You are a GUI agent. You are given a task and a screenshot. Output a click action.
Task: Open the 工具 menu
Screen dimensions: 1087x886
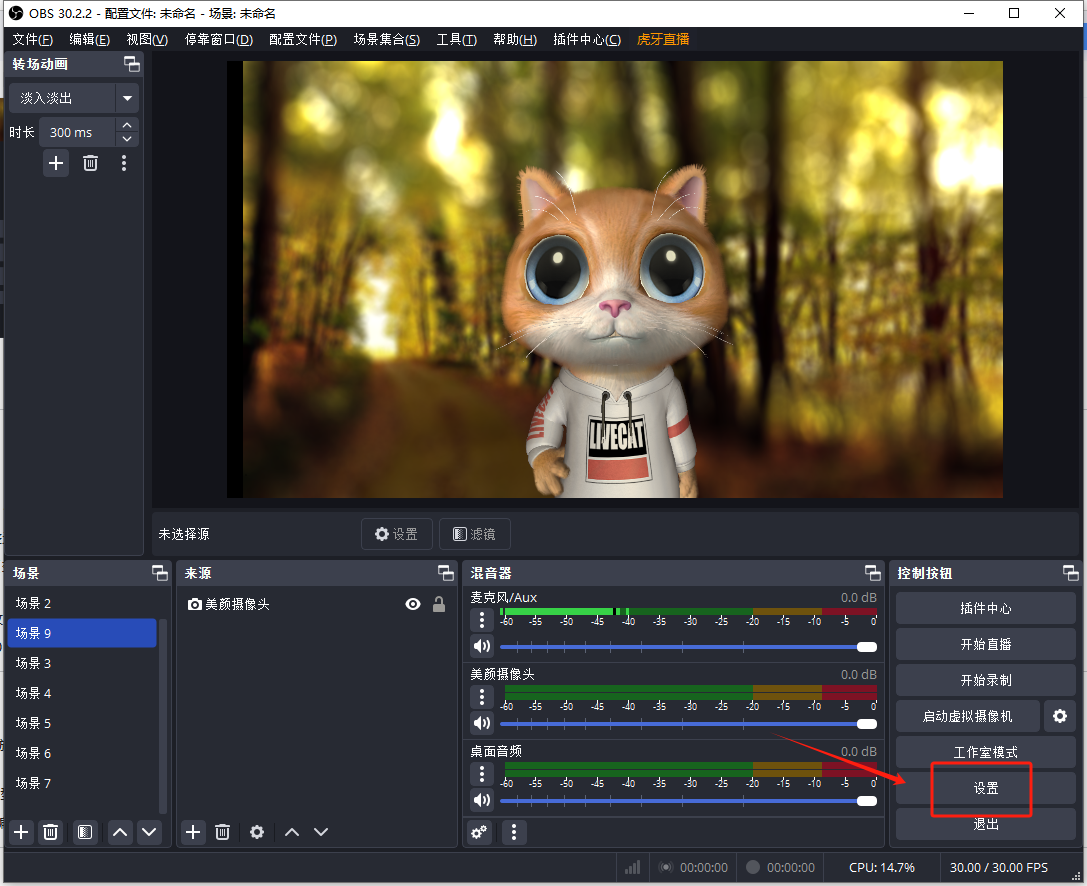(456, 40)
